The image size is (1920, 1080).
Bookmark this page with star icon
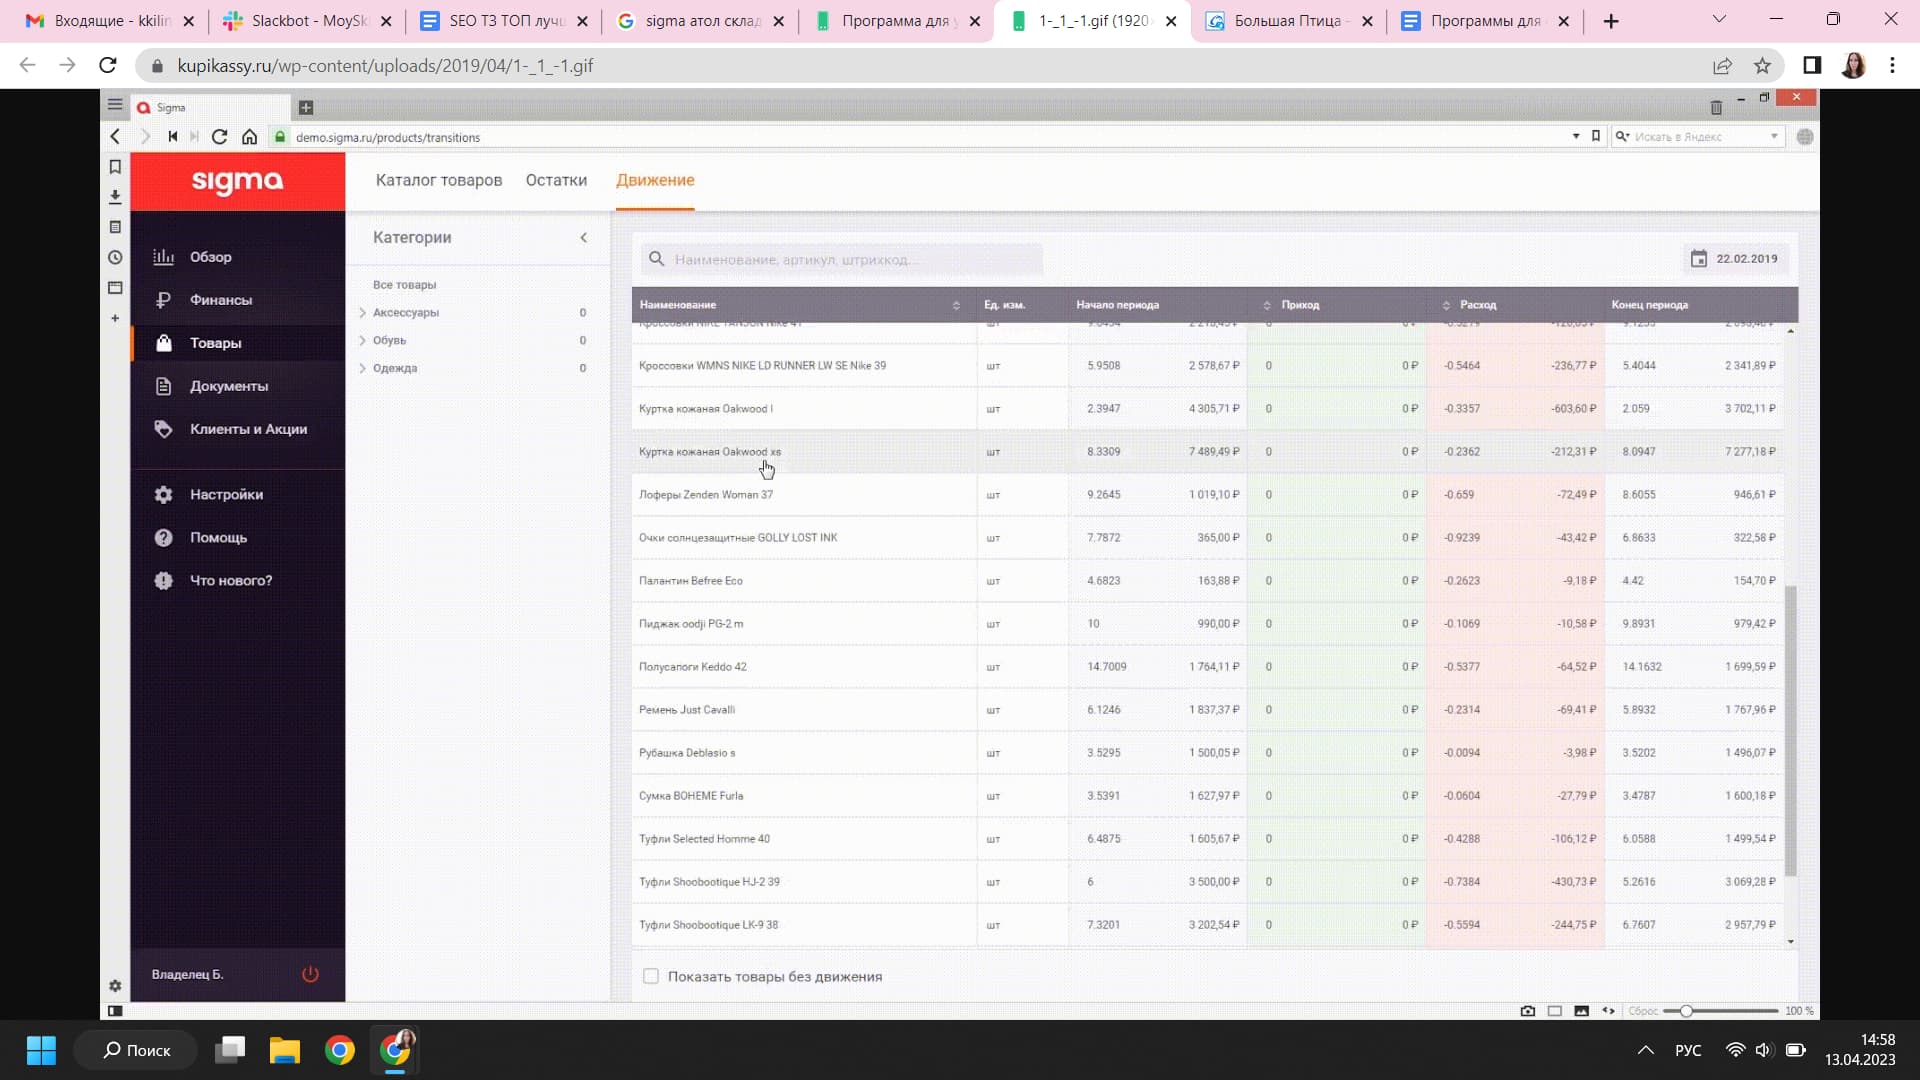1762,65
